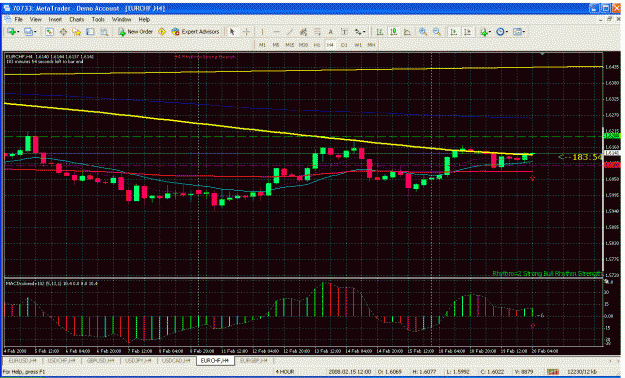This screenshot has height=378, width=625.
Task: Select the D1 timeframe
Action: click(344, 45)
